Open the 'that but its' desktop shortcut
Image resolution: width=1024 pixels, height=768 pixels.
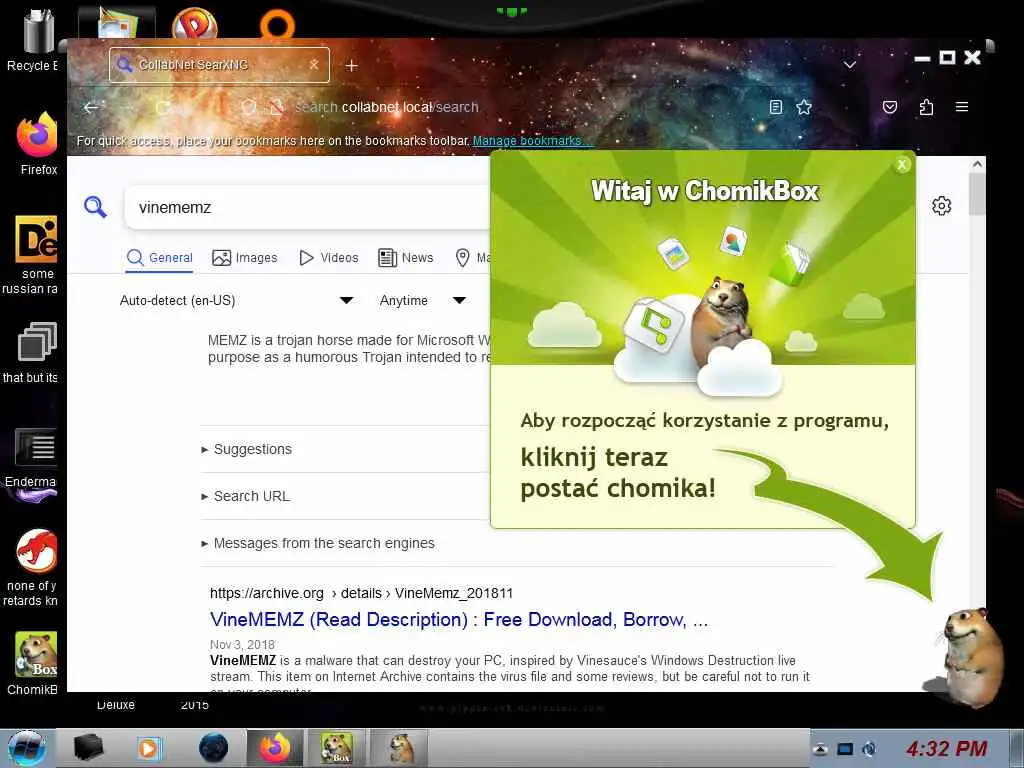pyautogui.click(x=36, y=352)
